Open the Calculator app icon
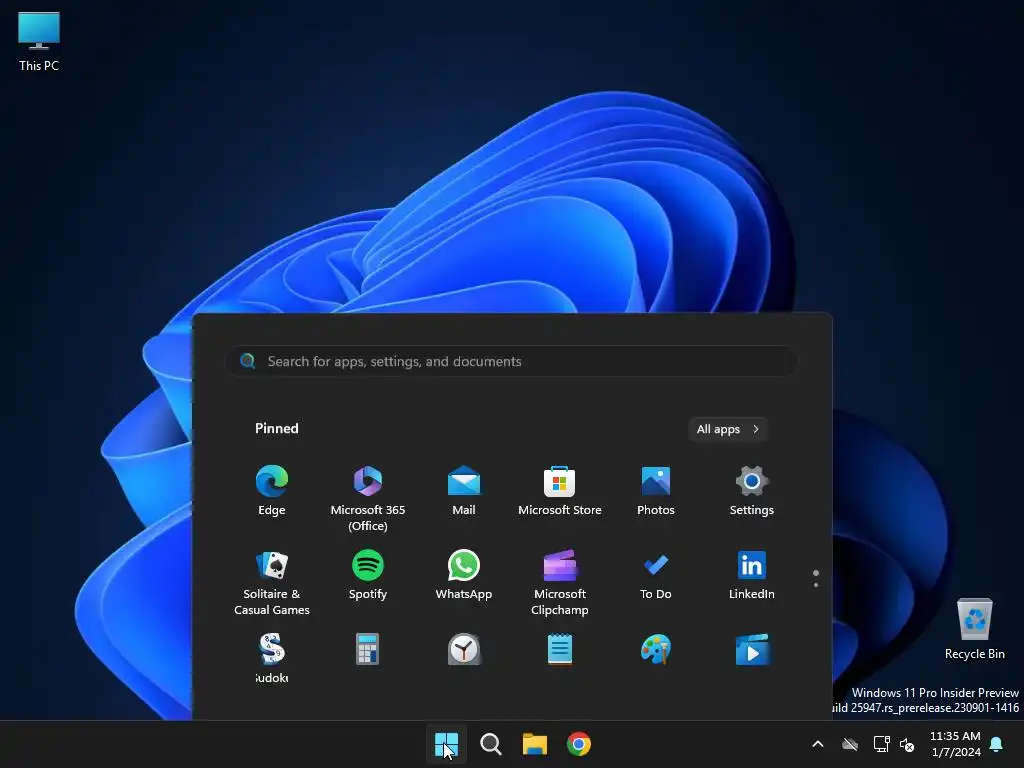The height and width of the screenshot is (768, 1024). pos(368,649)
